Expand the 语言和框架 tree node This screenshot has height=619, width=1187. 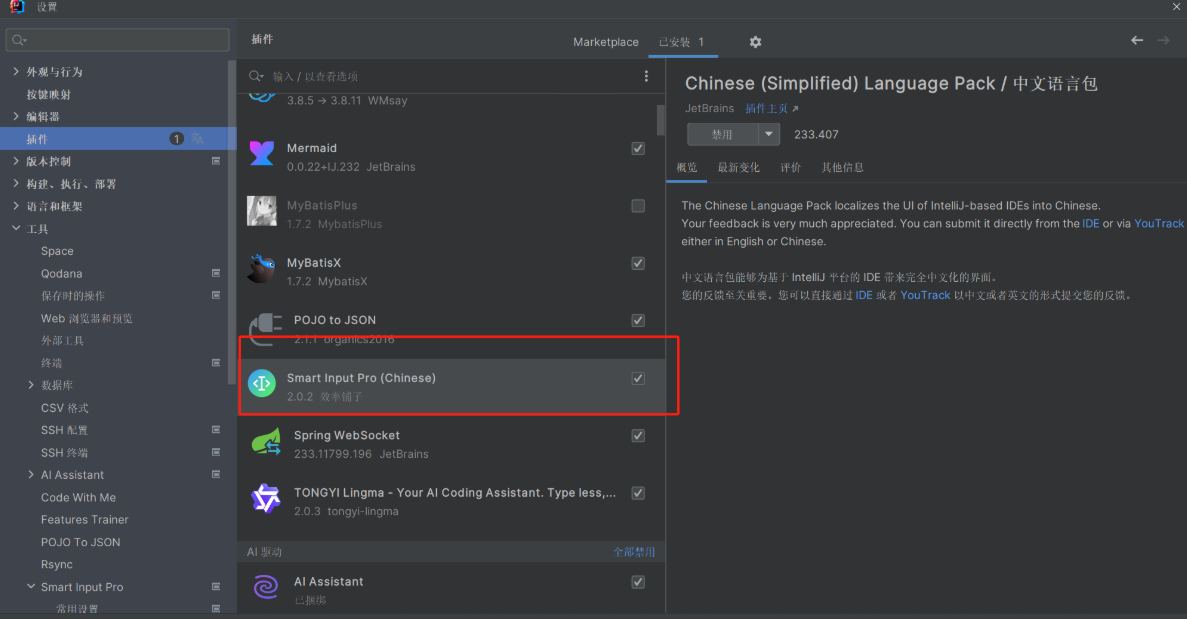point(16,206)
